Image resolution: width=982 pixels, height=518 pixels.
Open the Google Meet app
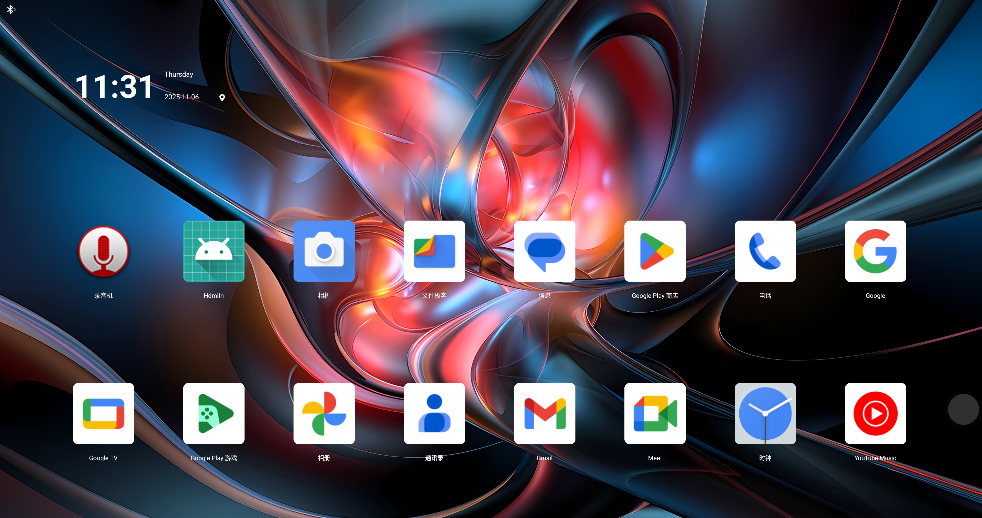654,413
